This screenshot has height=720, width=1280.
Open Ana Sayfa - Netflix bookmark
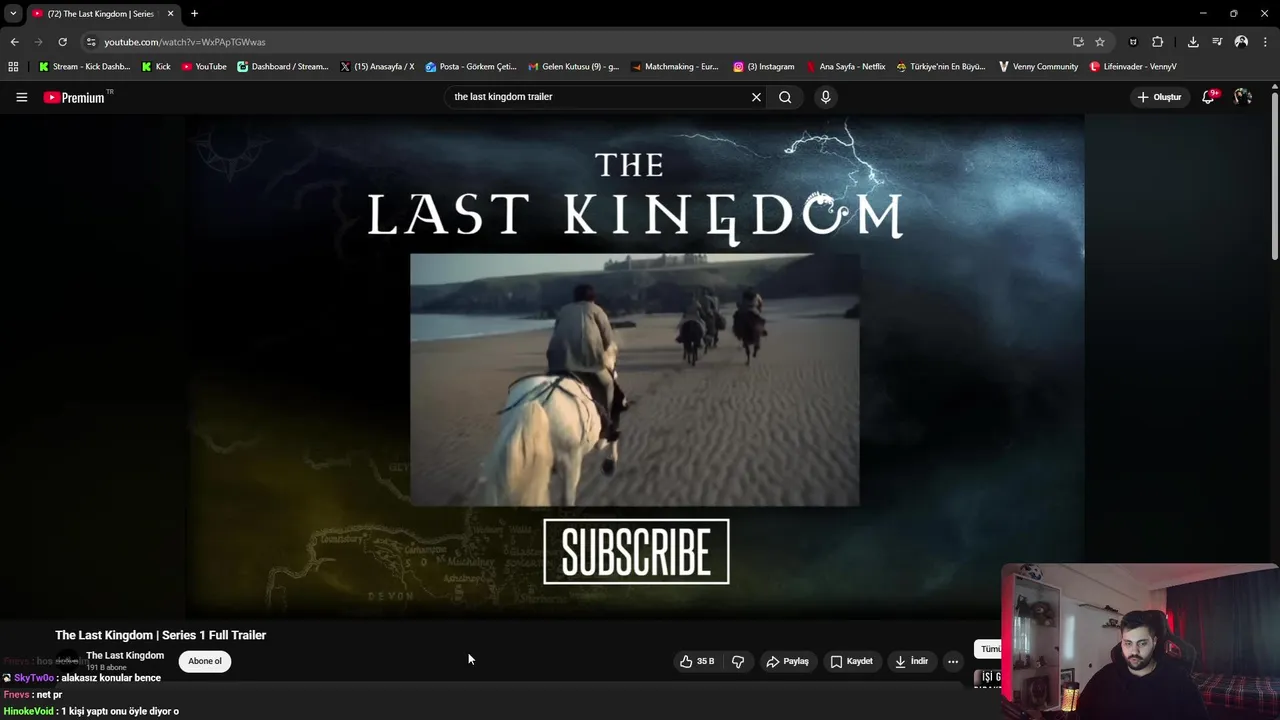845,67
